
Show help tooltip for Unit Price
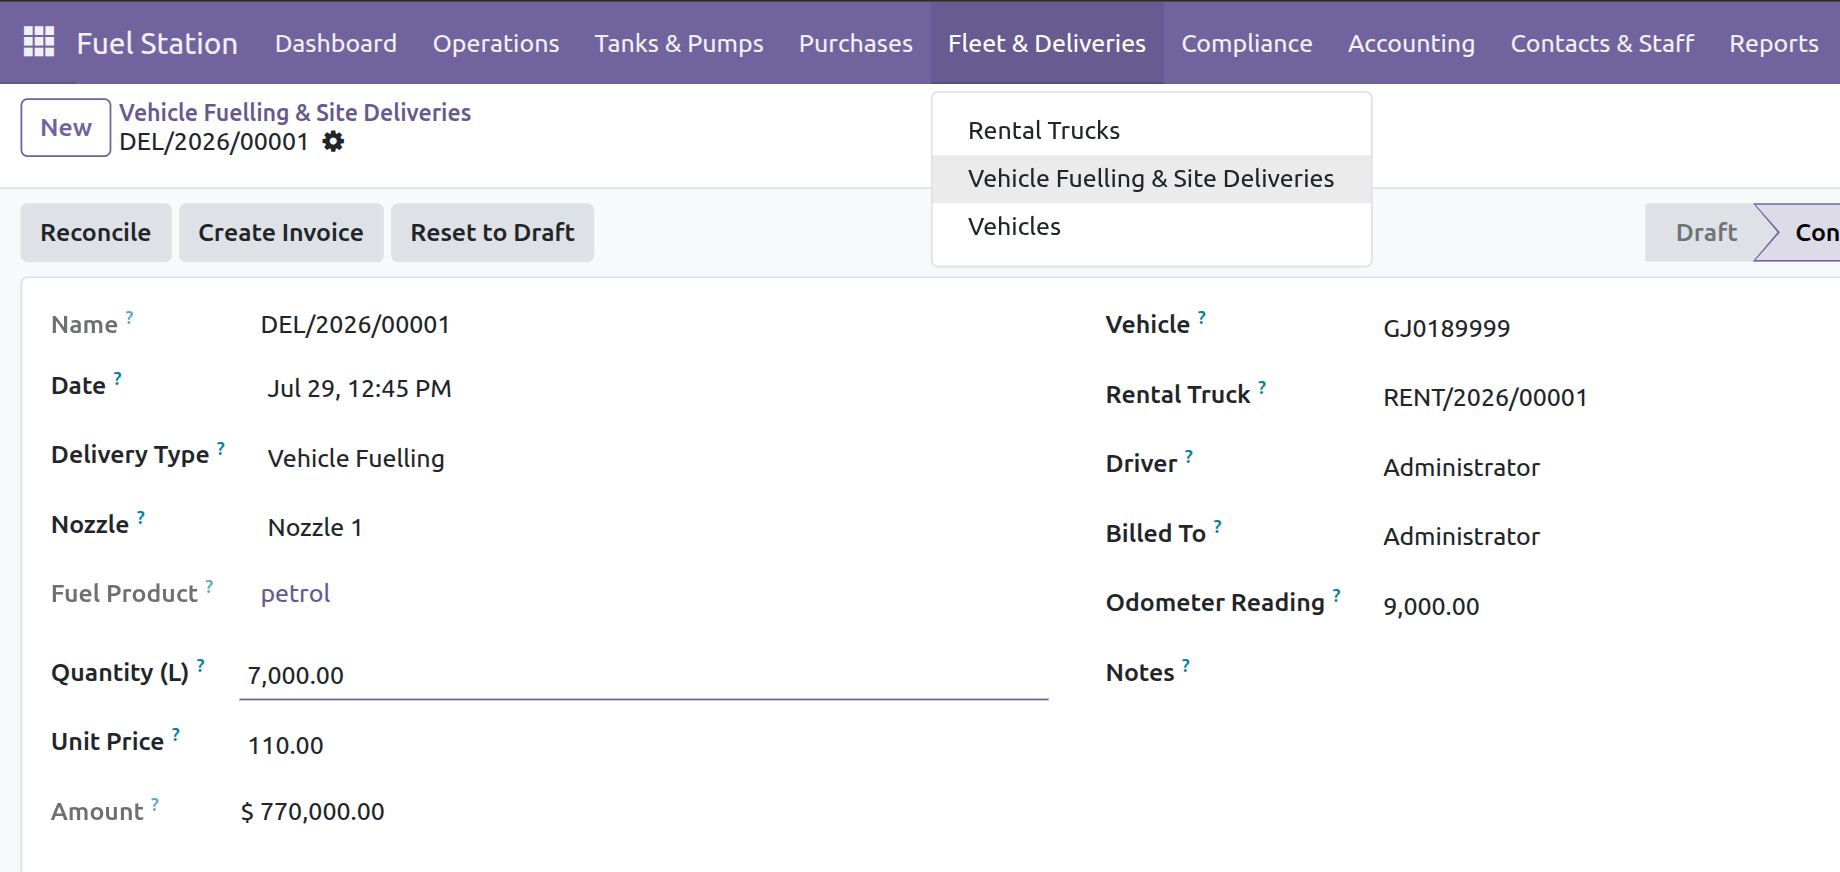pyautogui.click(x=175, y=734)
